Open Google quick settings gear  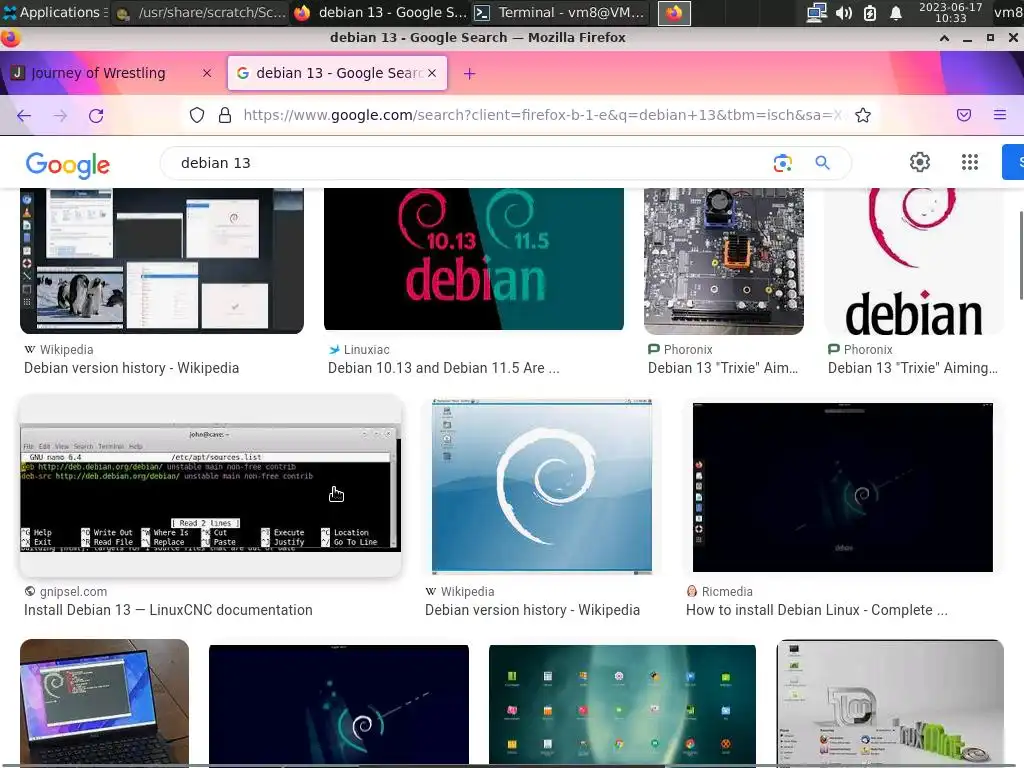[x=920, y=162]
